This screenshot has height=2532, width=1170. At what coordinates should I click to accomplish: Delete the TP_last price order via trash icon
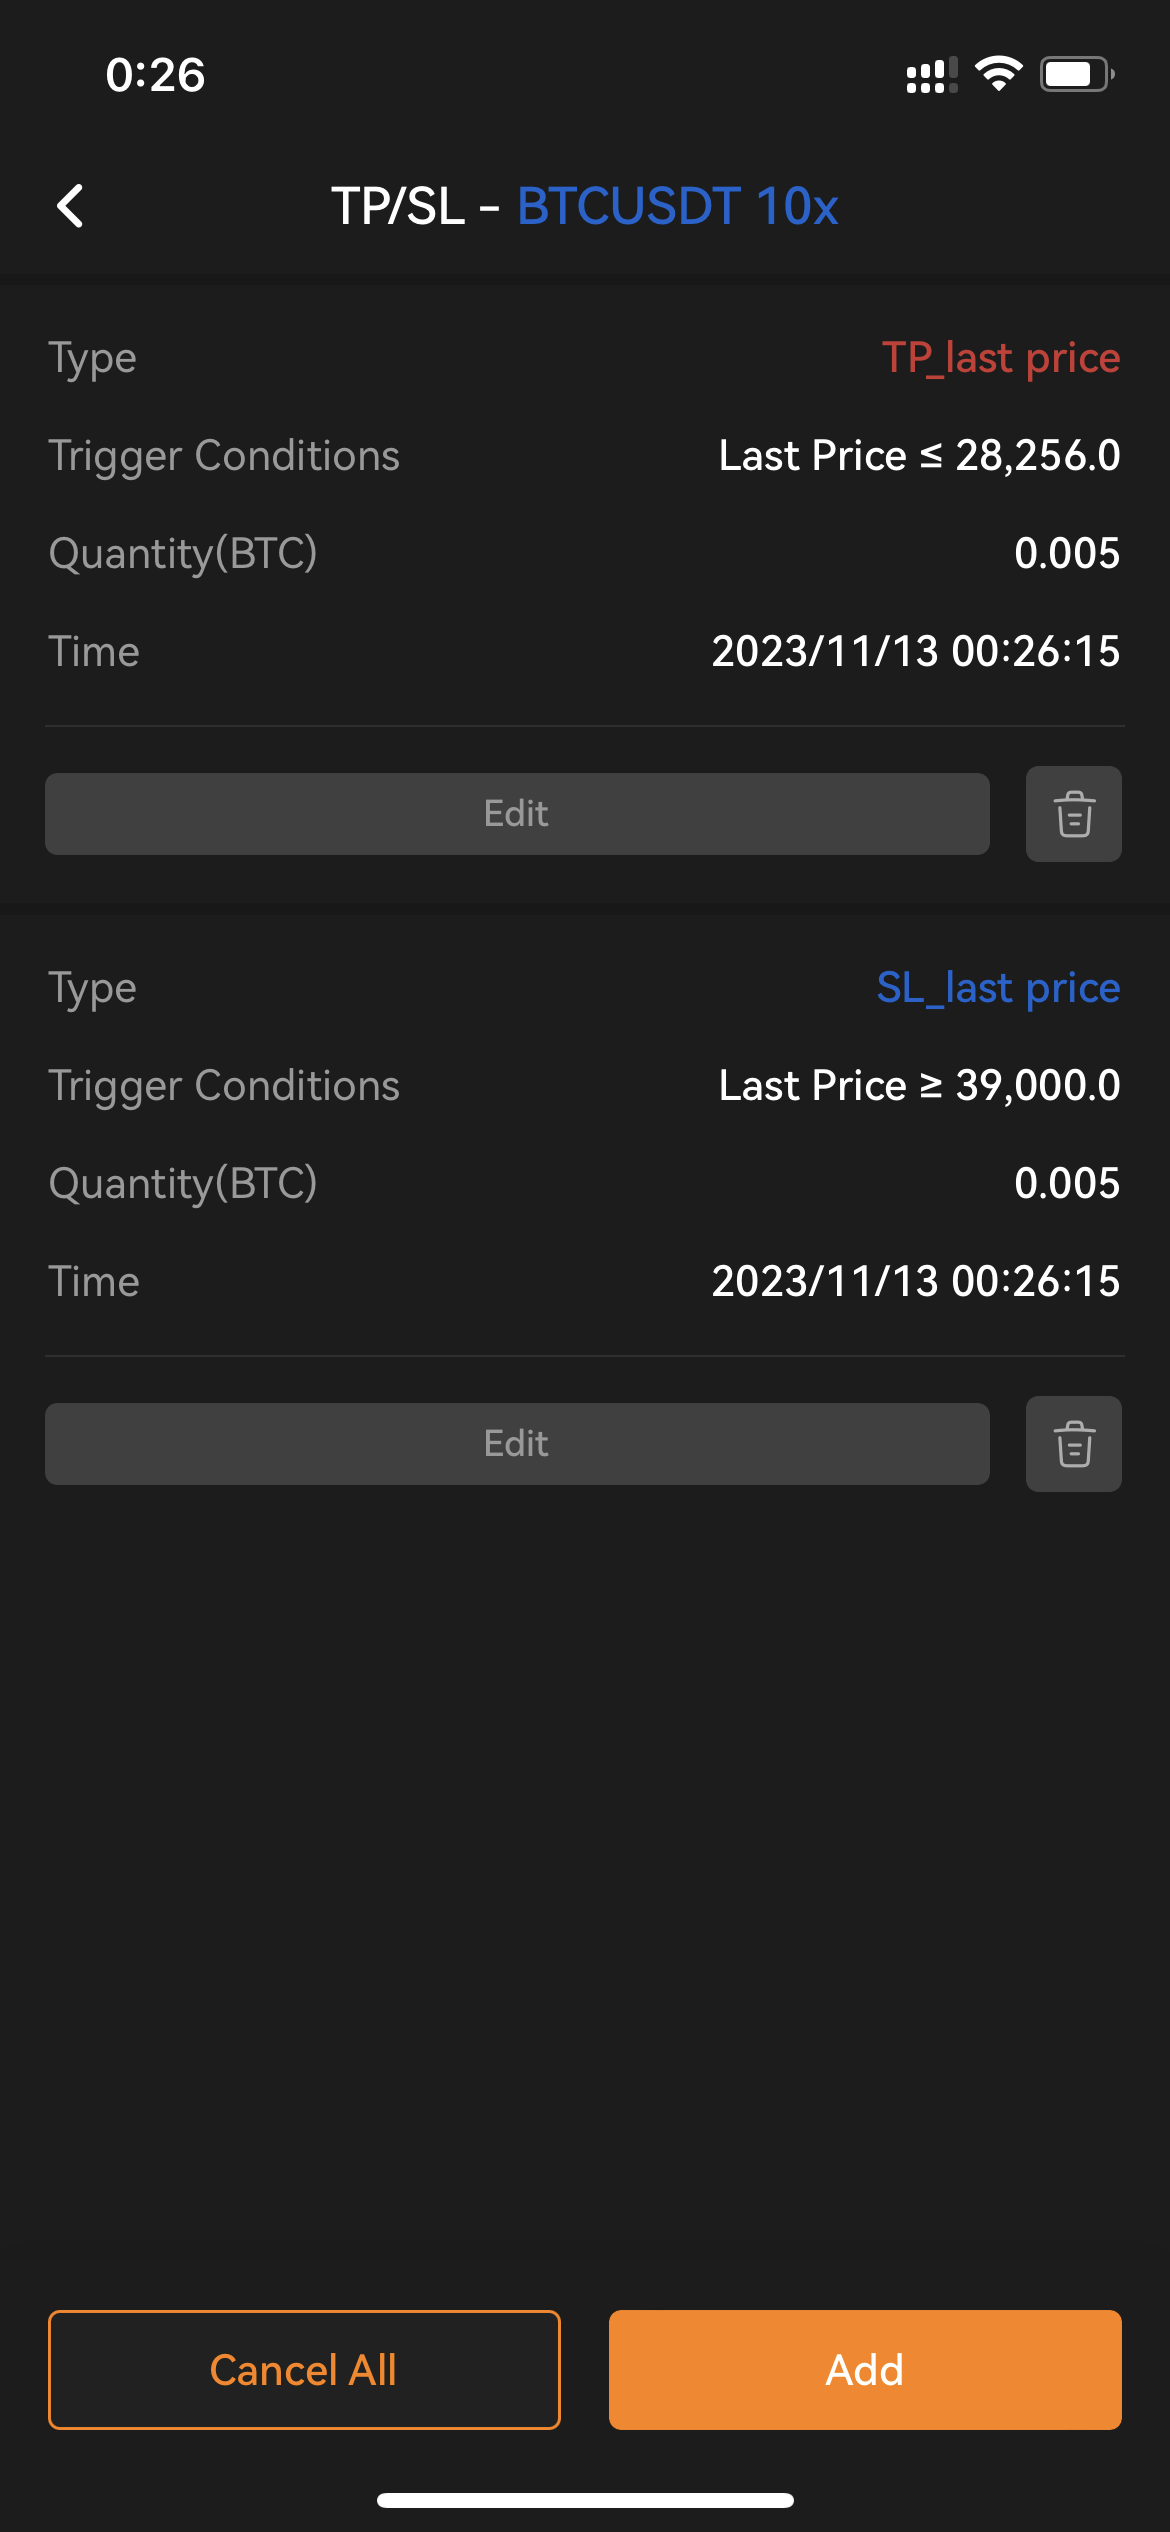[x=1073, y=814]
